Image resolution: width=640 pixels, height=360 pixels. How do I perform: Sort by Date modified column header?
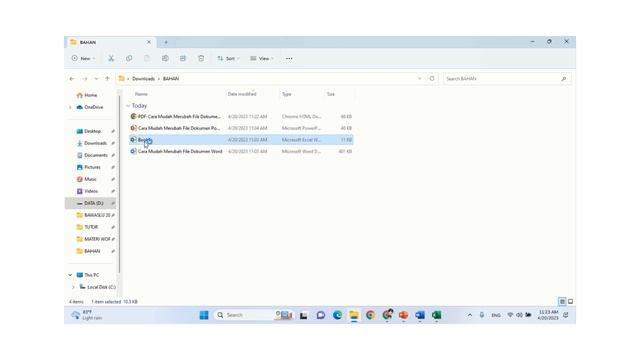coord(242,94)
